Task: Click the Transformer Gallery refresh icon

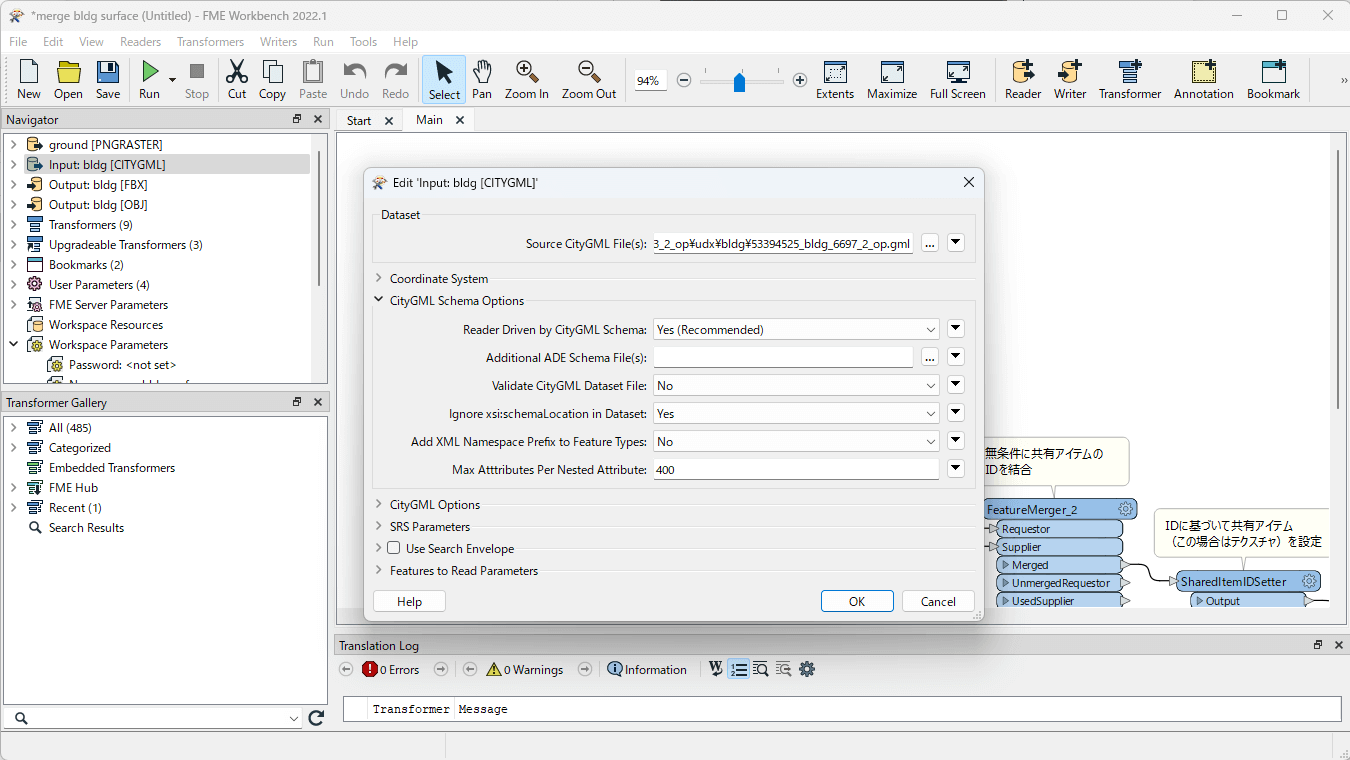Action: pyautogui.click(x=316, y=718)
